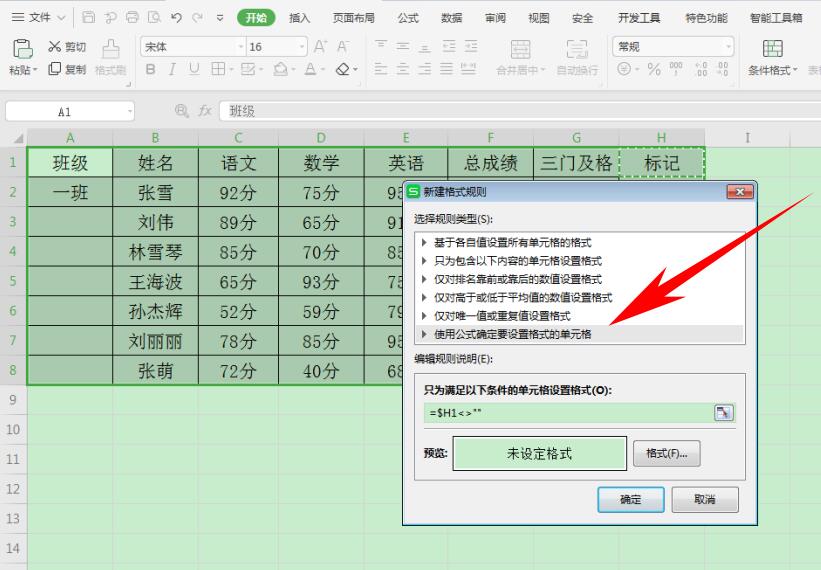
Task: Click the fill color bucket icon
Action: 281,69
